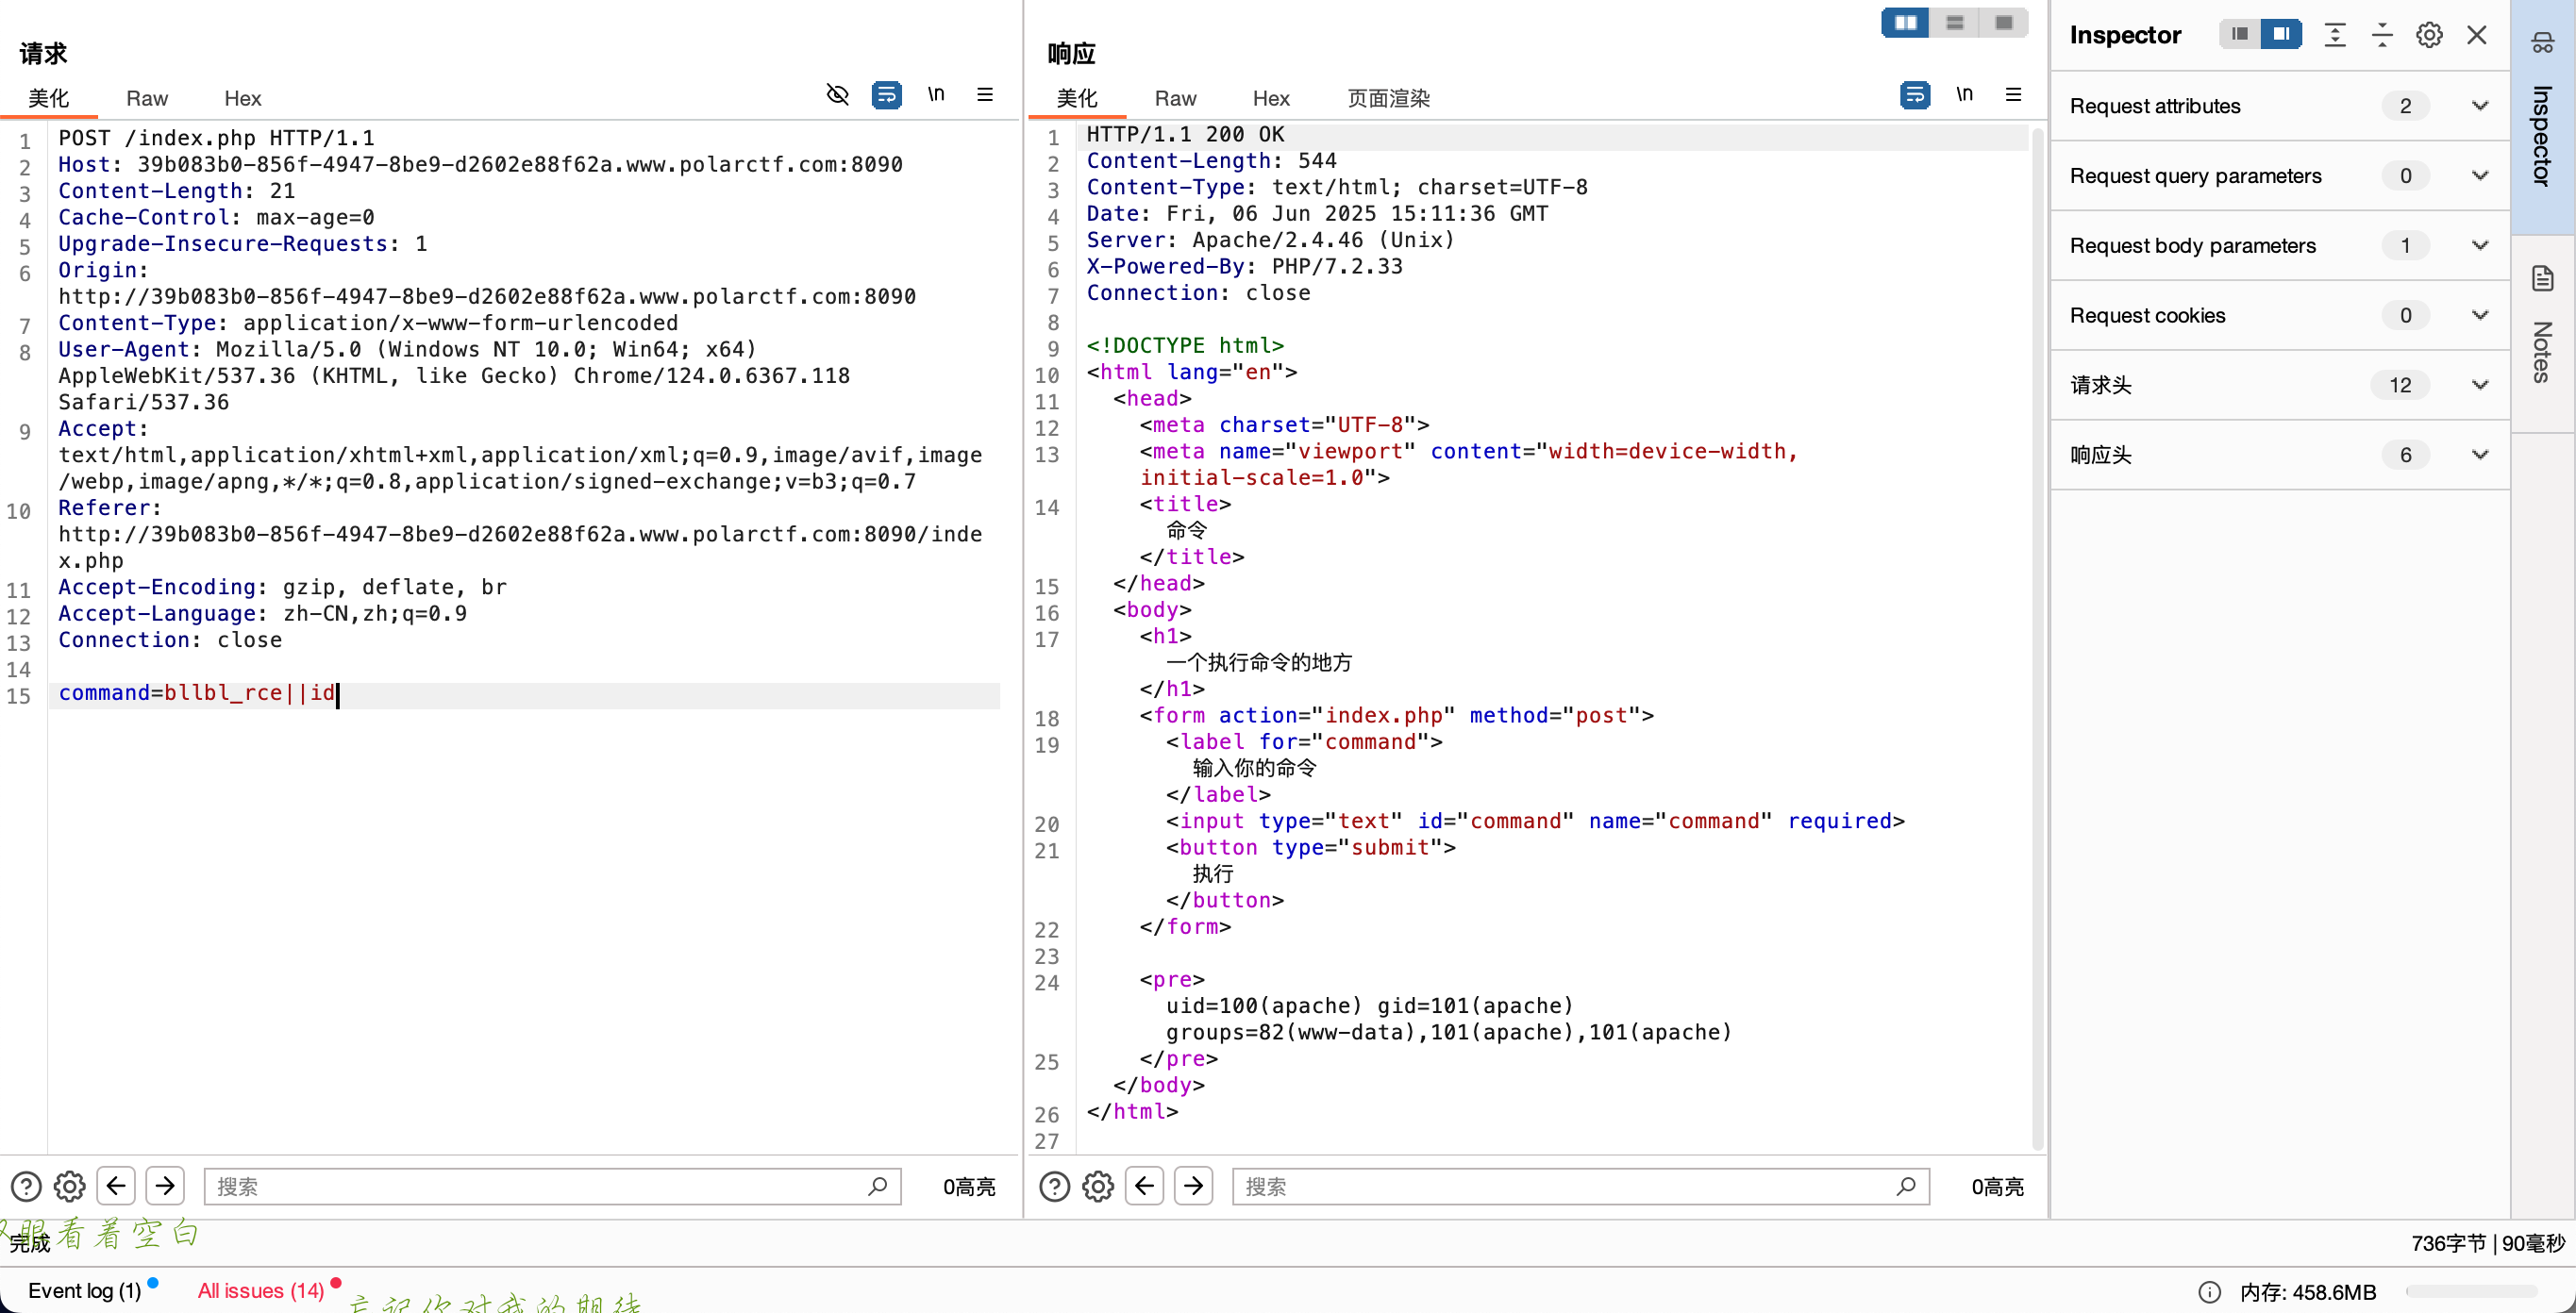Expand Request attributes section

click(2479, 106)
